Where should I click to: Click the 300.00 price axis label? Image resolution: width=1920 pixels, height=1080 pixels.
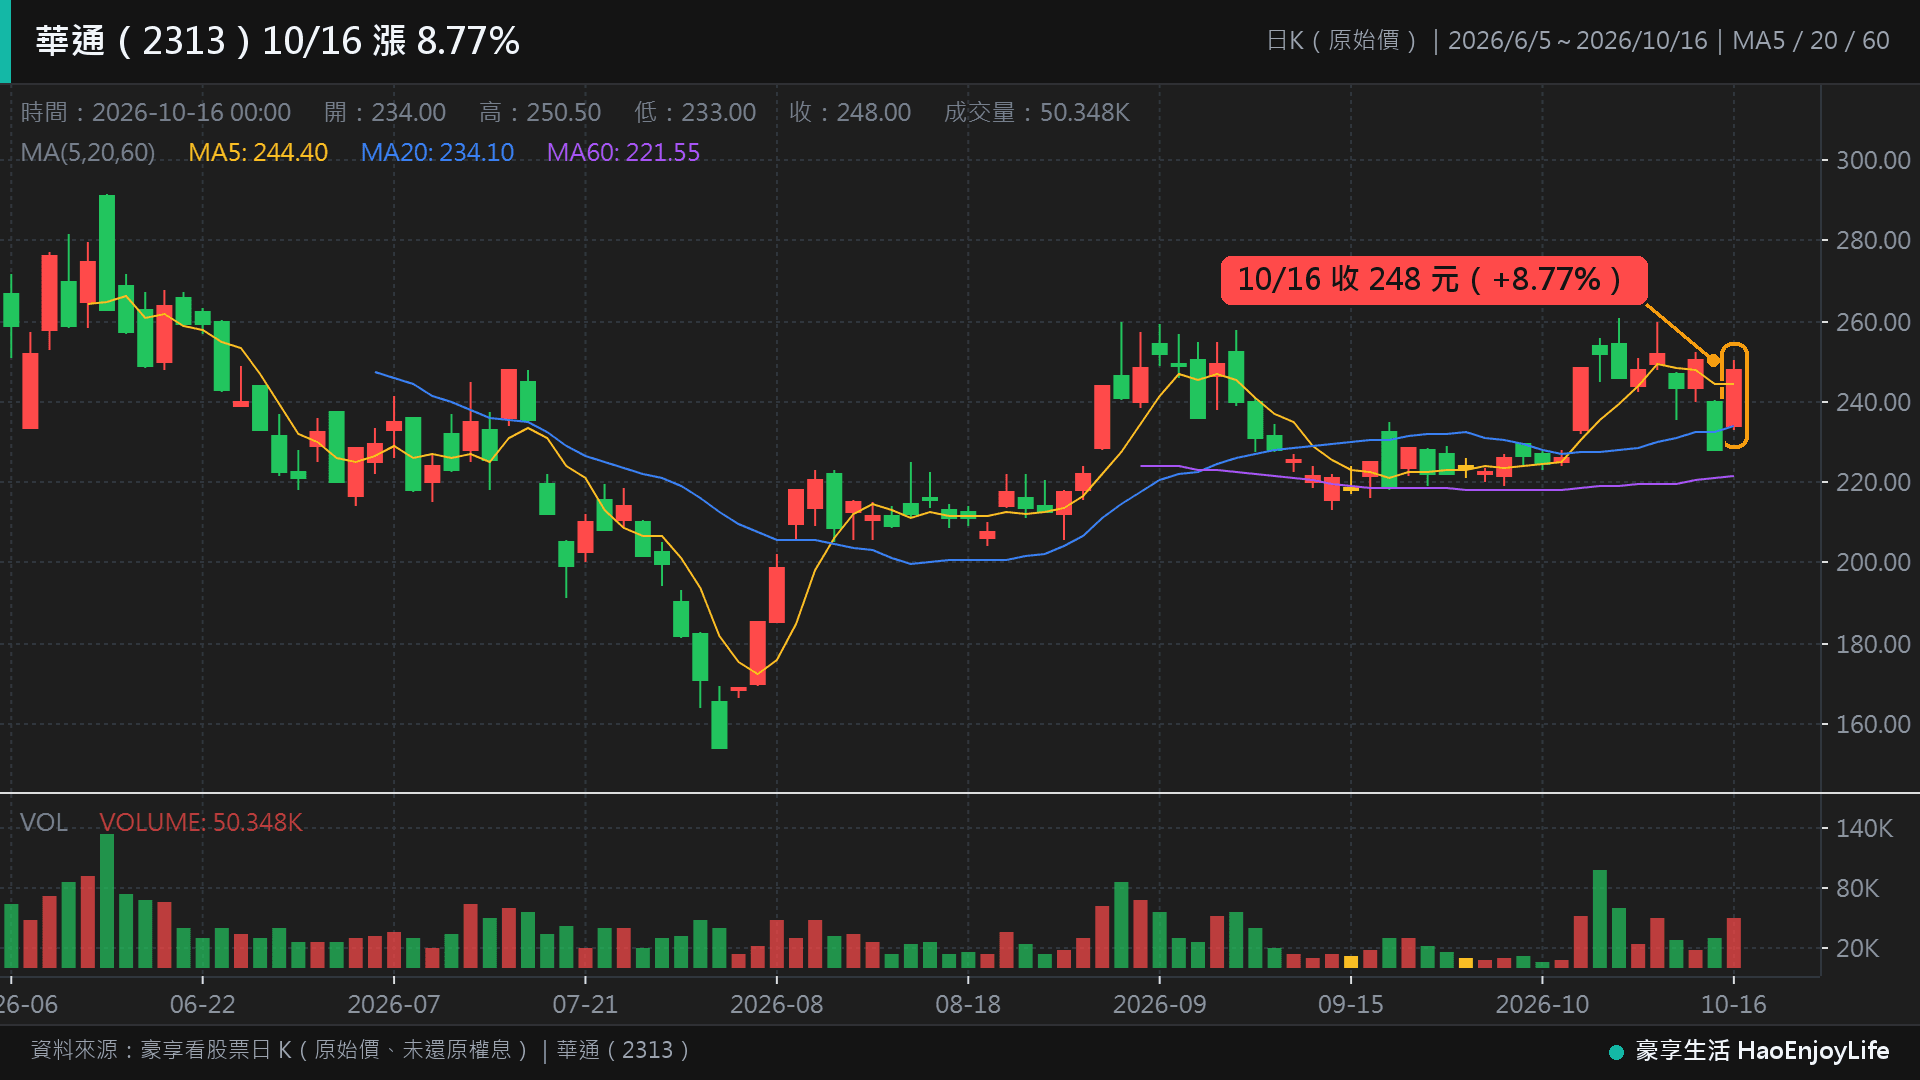1873,160
